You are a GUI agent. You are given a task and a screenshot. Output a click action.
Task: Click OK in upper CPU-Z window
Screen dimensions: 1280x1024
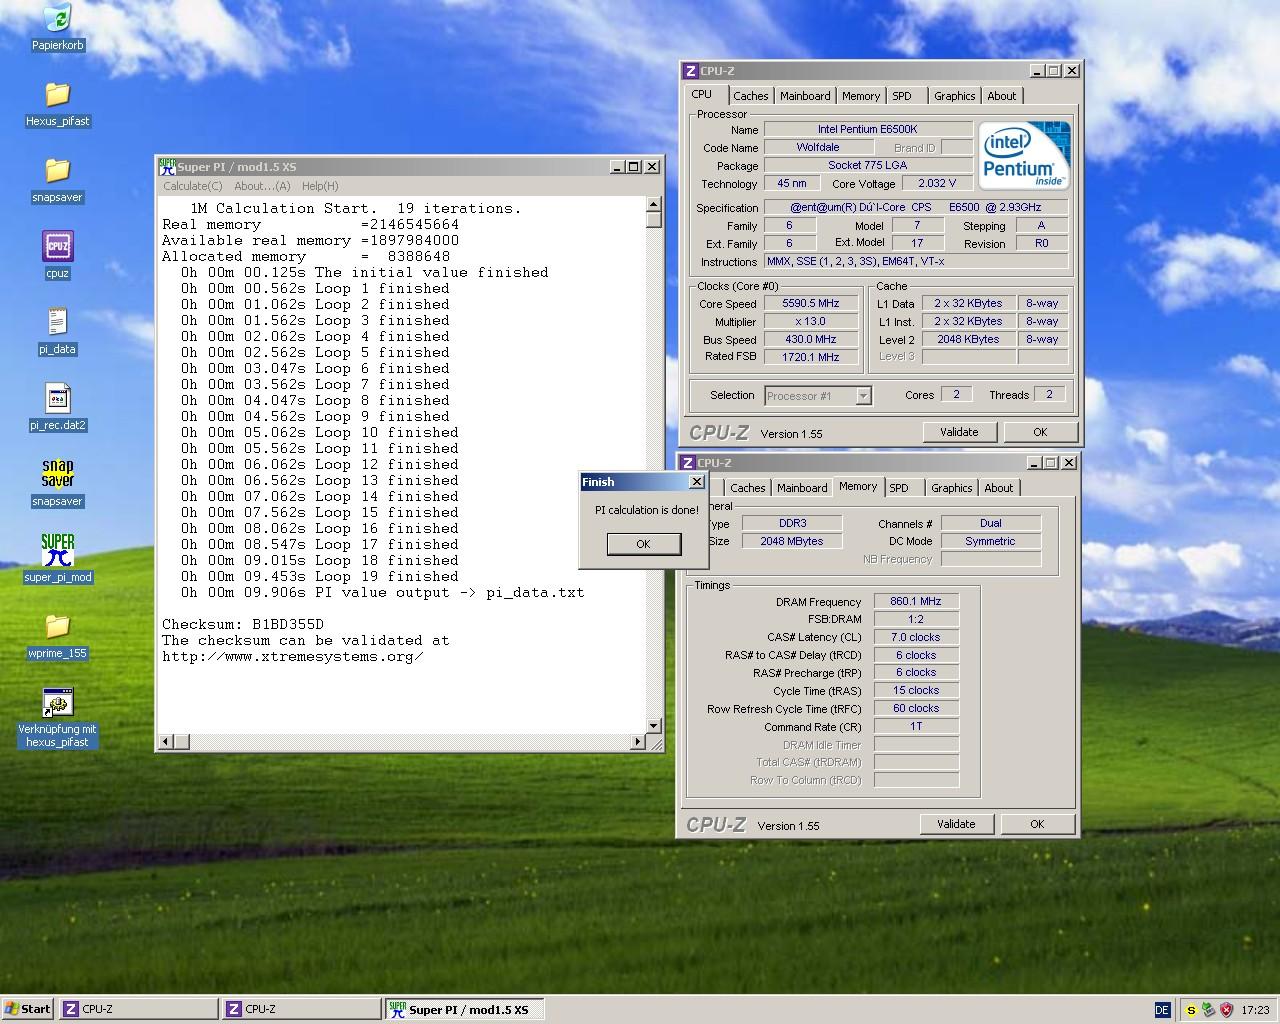(1040, 432)
